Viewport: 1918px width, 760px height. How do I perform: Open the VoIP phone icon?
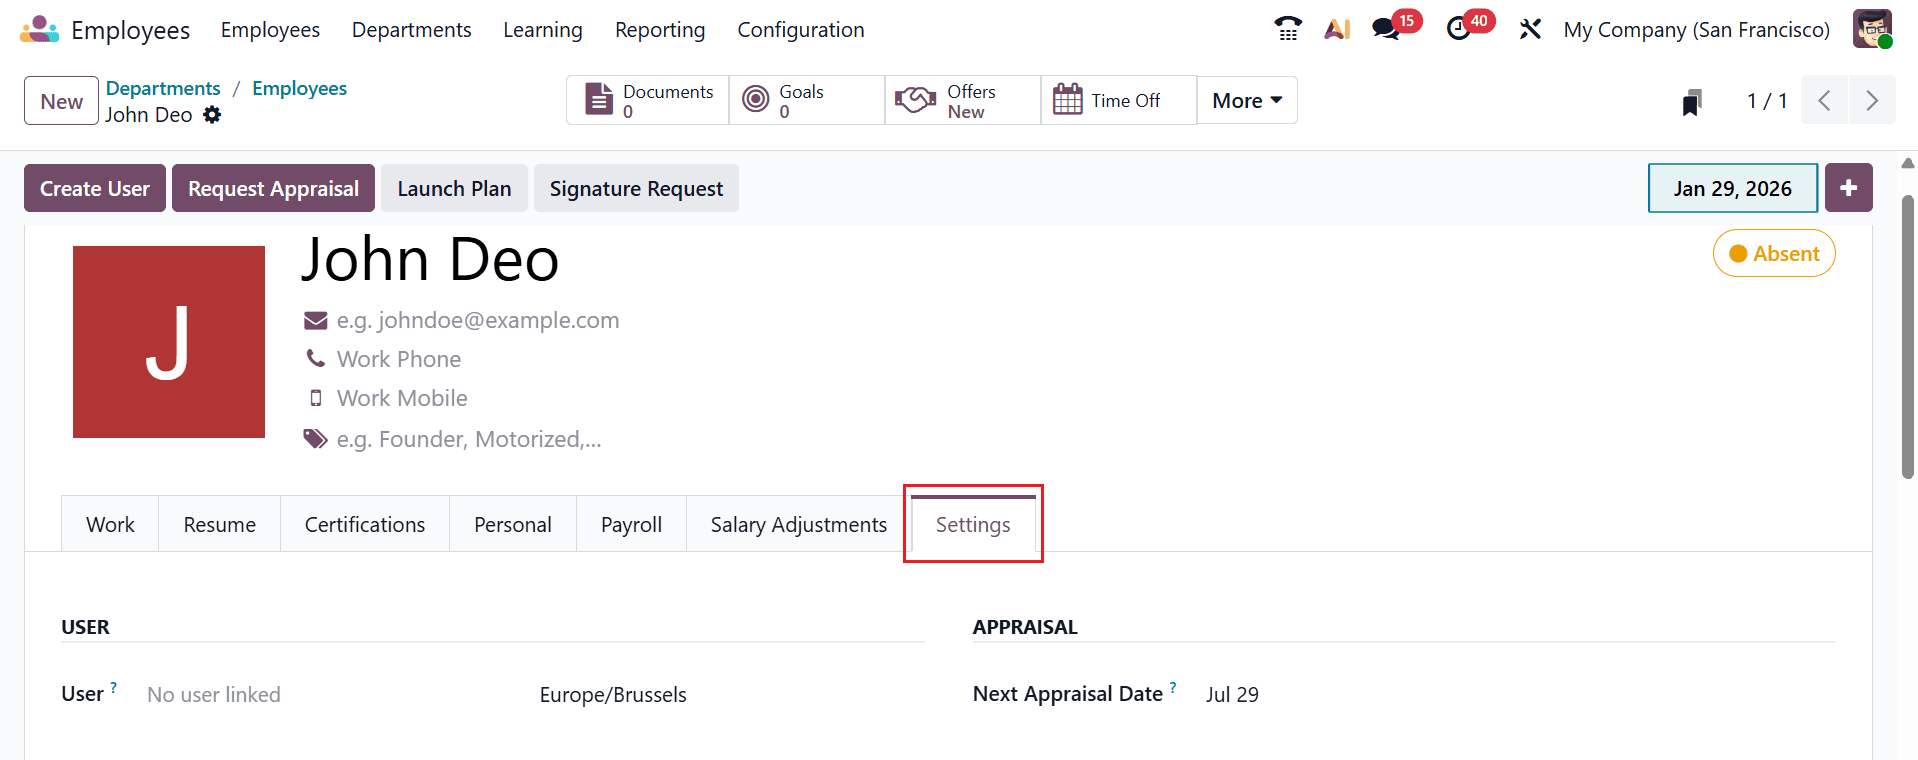tap(1288, 29)
